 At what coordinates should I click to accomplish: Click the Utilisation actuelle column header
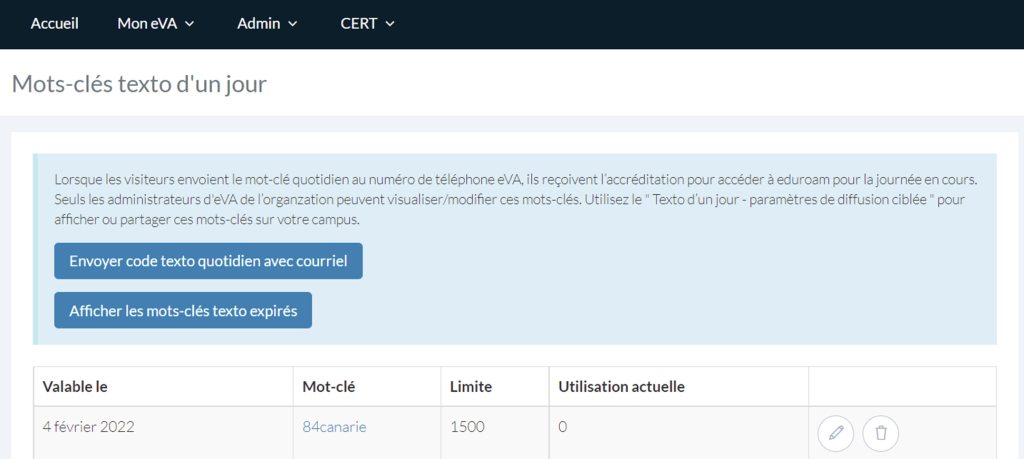(620, 386)
